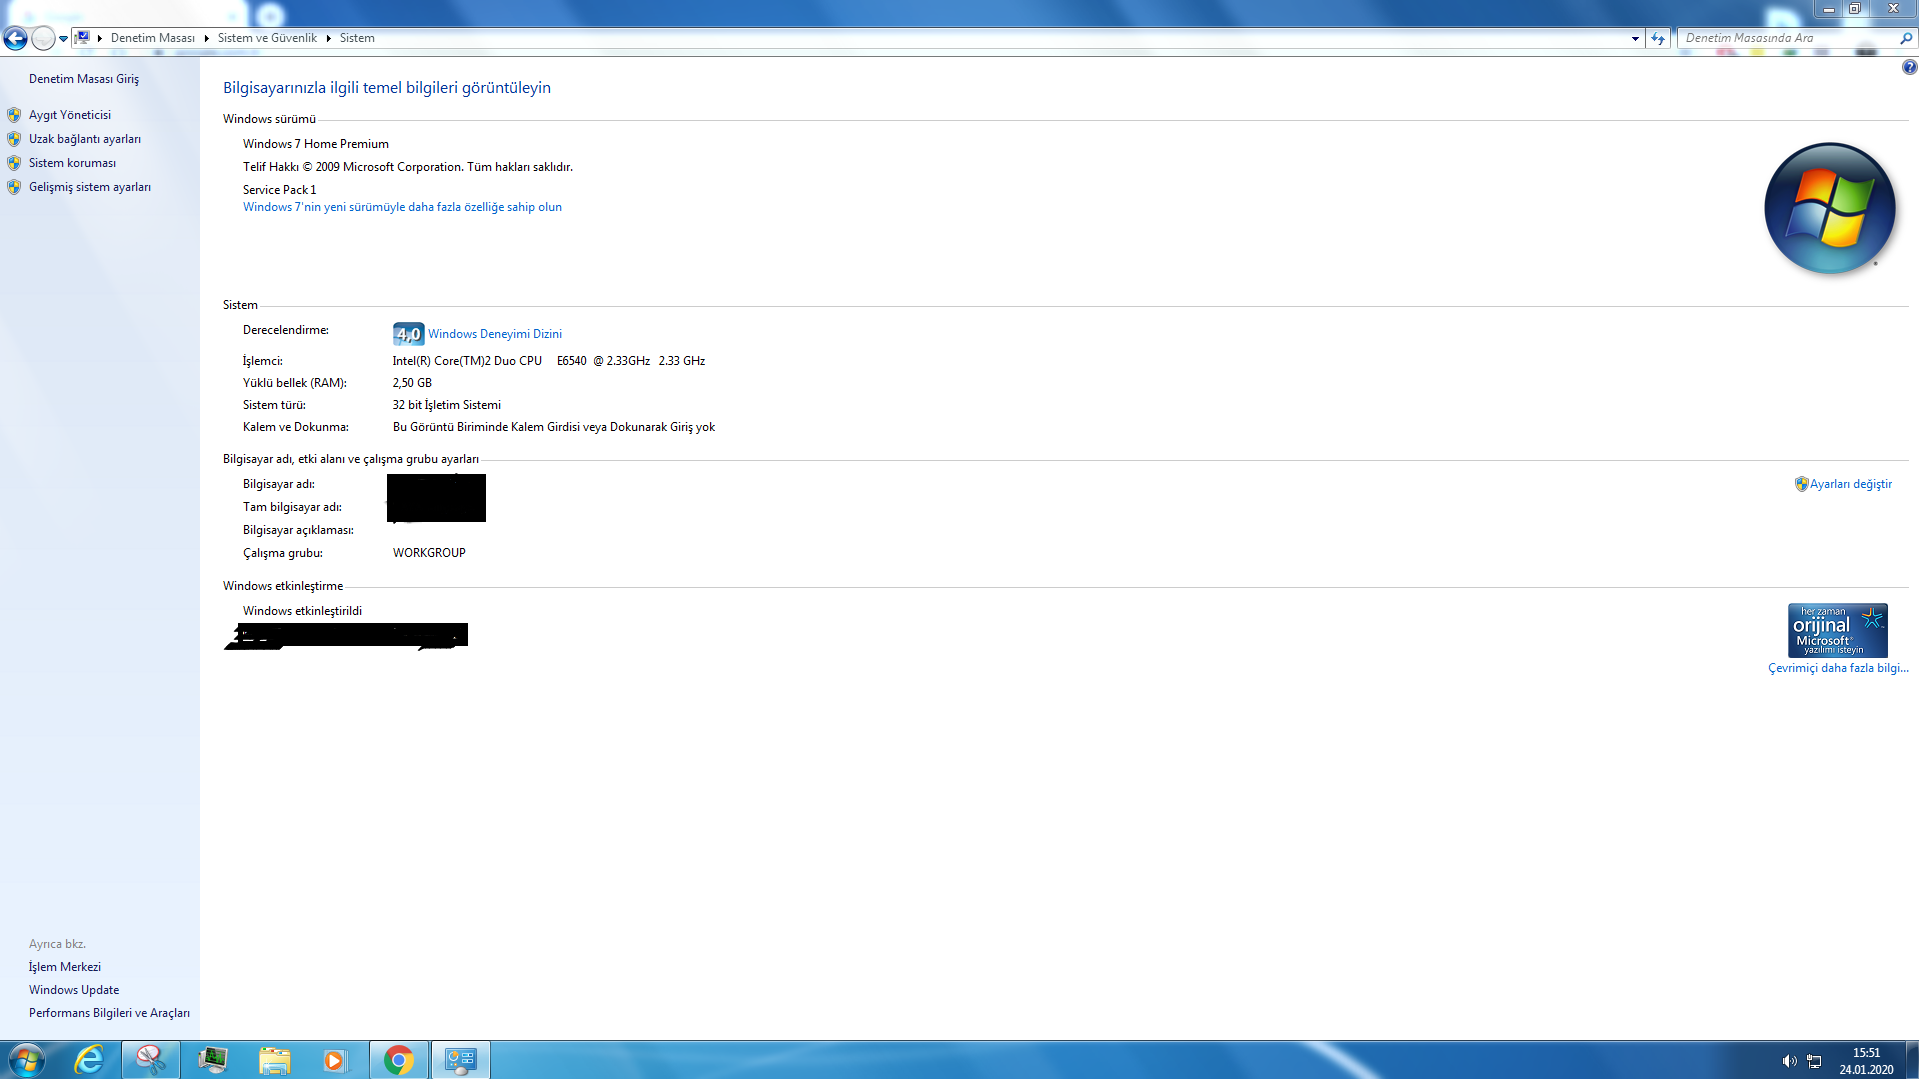Select WORKGROUP text
This screenshot has height=1079, width=1919.
429,553
